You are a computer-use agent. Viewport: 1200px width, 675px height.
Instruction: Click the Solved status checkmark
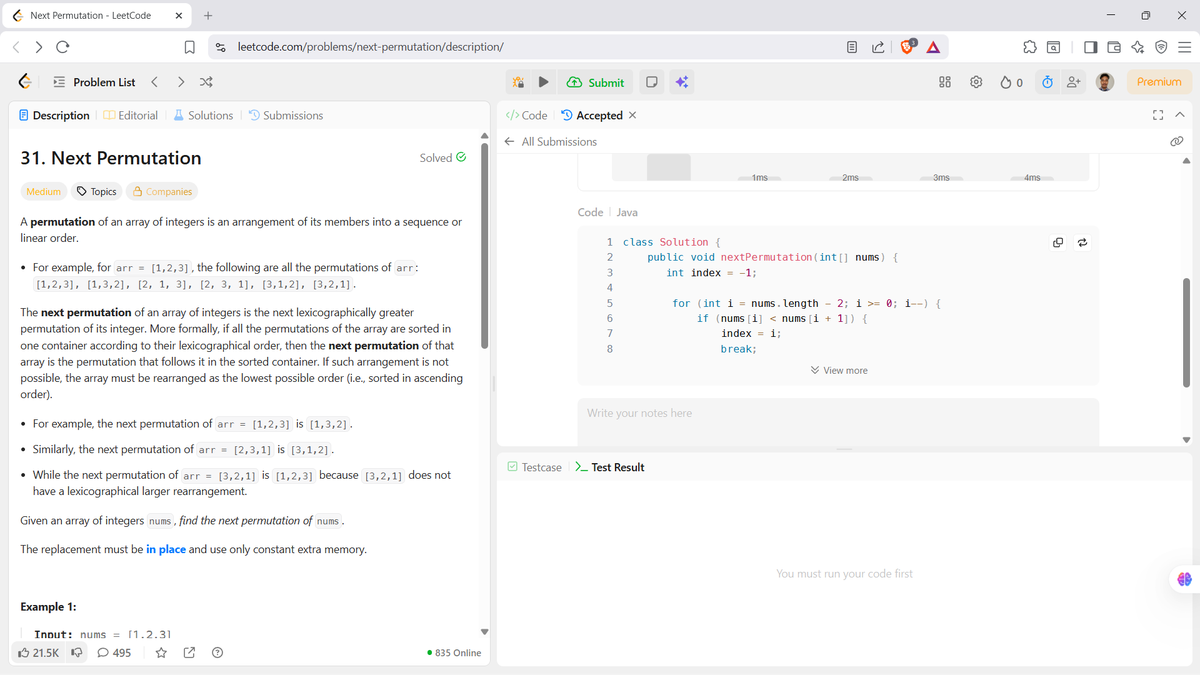coord(461,158)
